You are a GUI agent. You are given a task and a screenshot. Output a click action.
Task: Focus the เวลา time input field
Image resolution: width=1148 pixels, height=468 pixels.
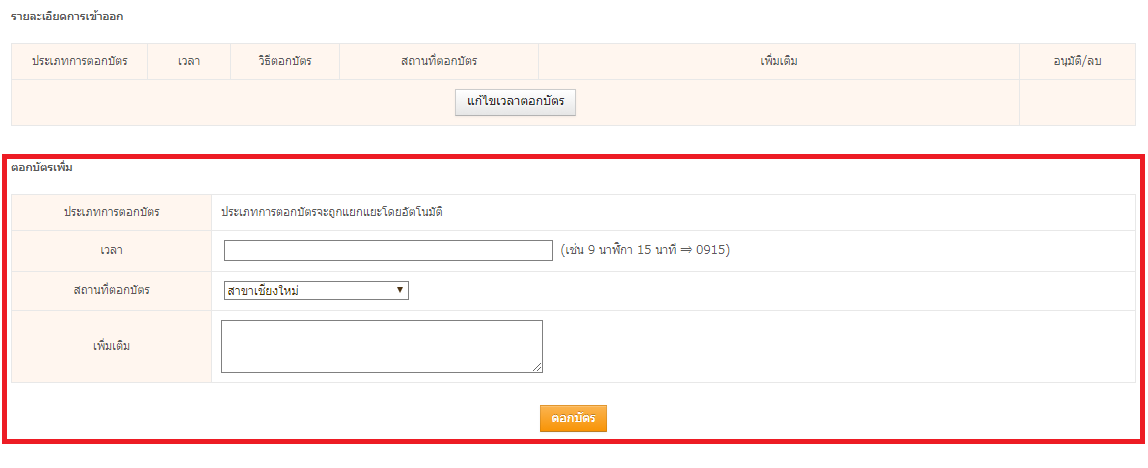pos(388,250)
